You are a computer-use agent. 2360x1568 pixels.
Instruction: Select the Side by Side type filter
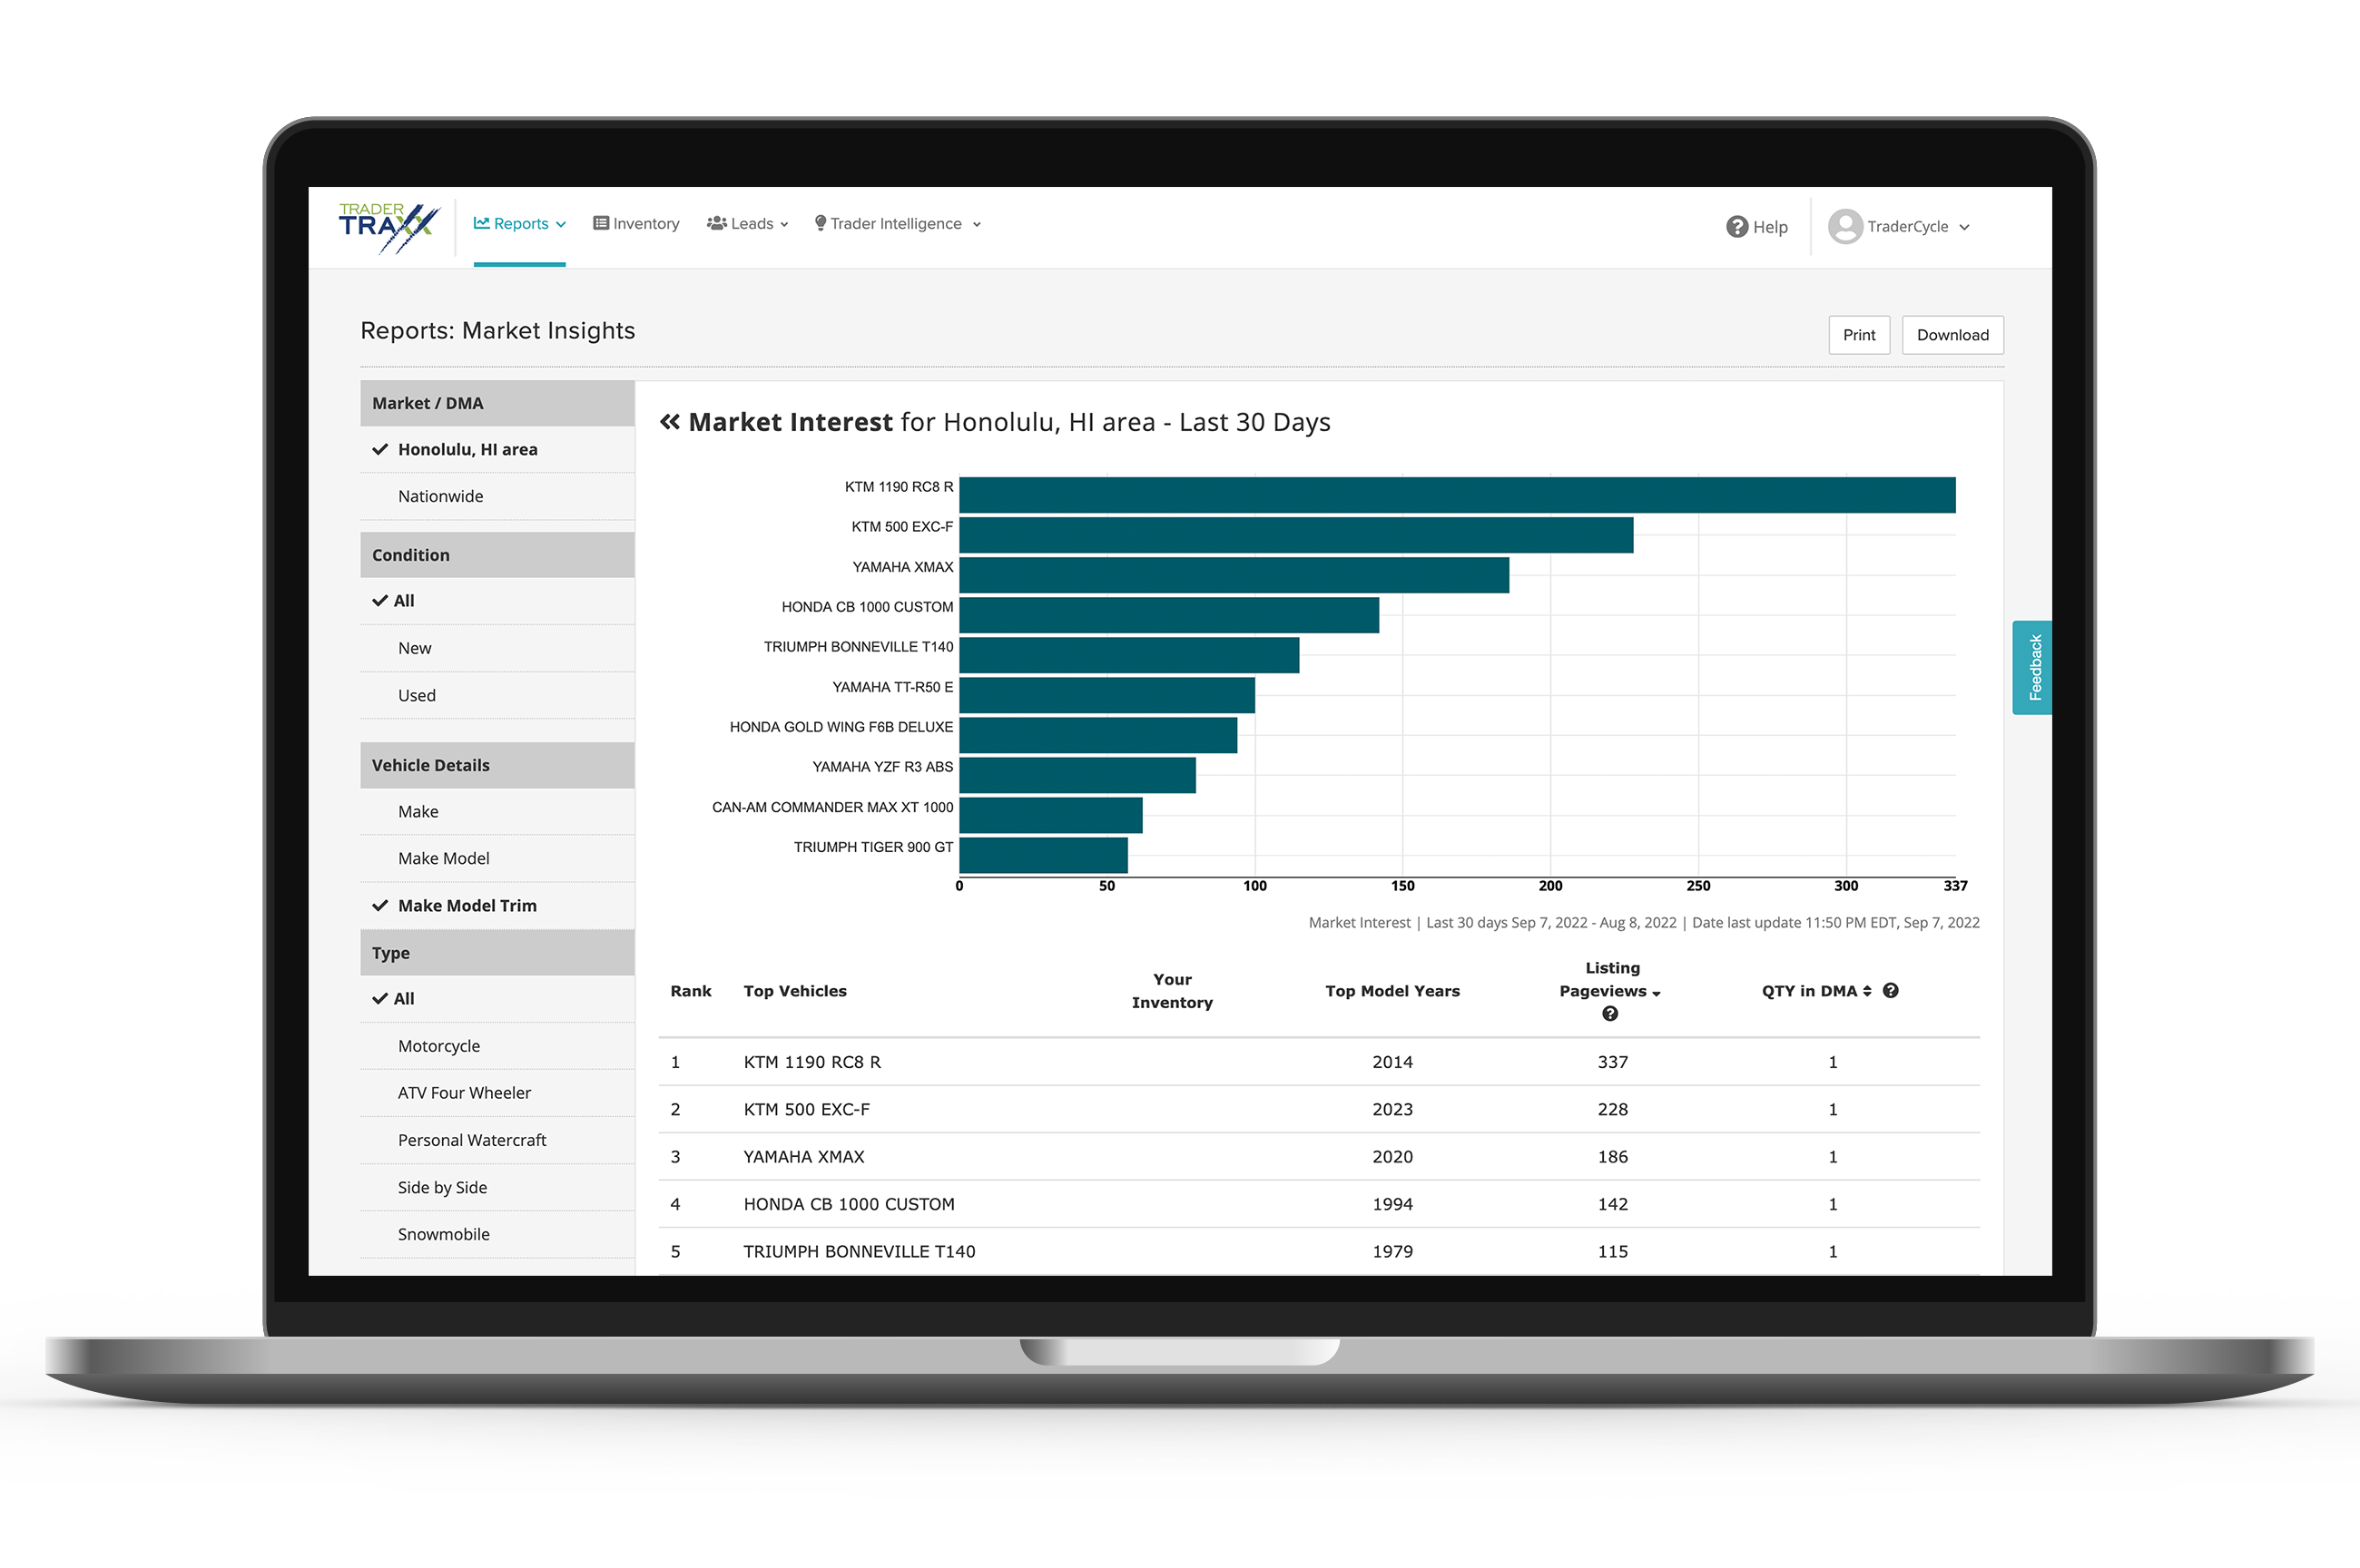(x=497, y=1188)
